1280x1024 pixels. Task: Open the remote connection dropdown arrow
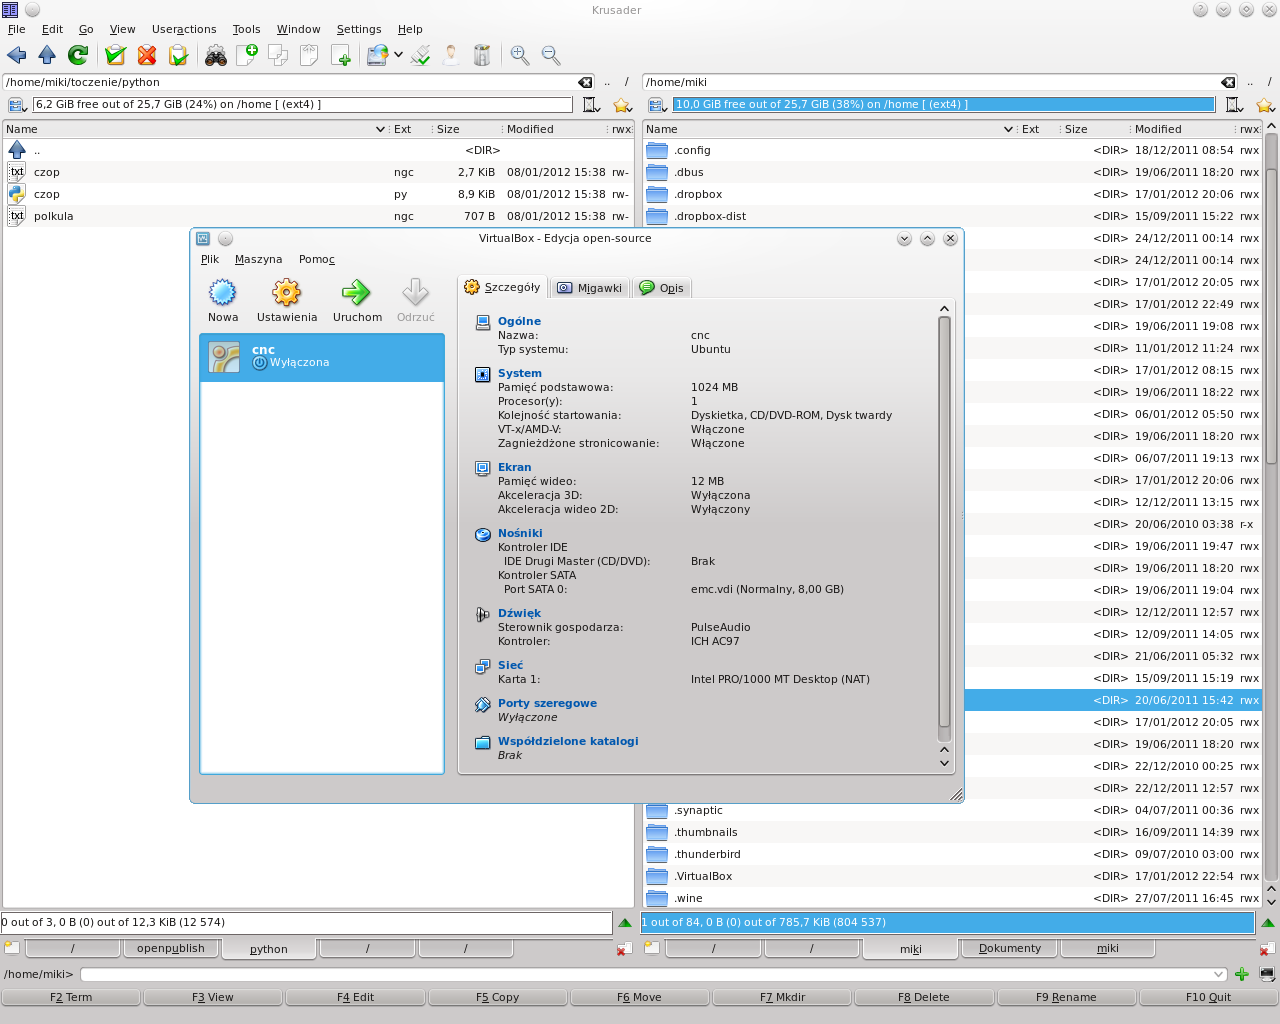pos(398,55)
